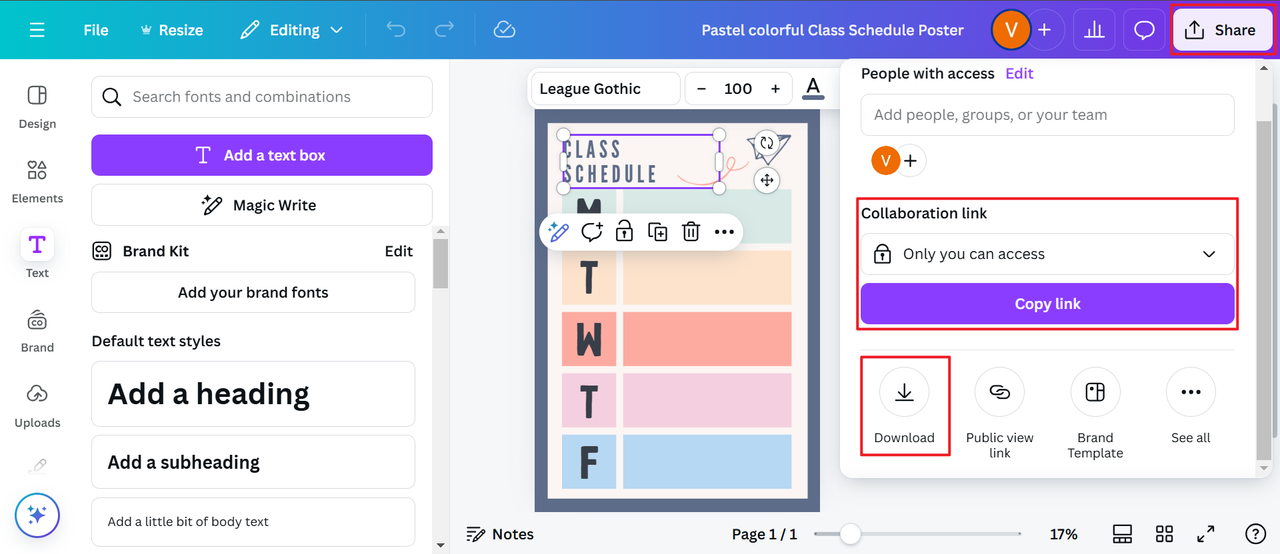Toggle the page thumbnails view icon
This screenshot has height=554, width=1280.
(1122, 534)
